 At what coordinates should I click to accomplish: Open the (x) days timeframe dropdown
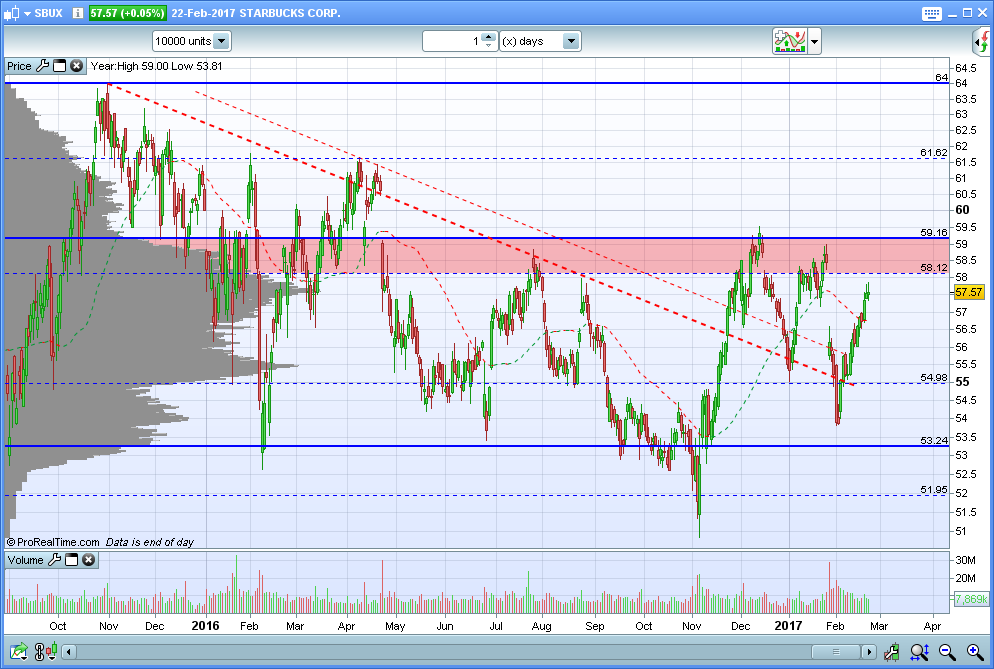pos(540,41)
